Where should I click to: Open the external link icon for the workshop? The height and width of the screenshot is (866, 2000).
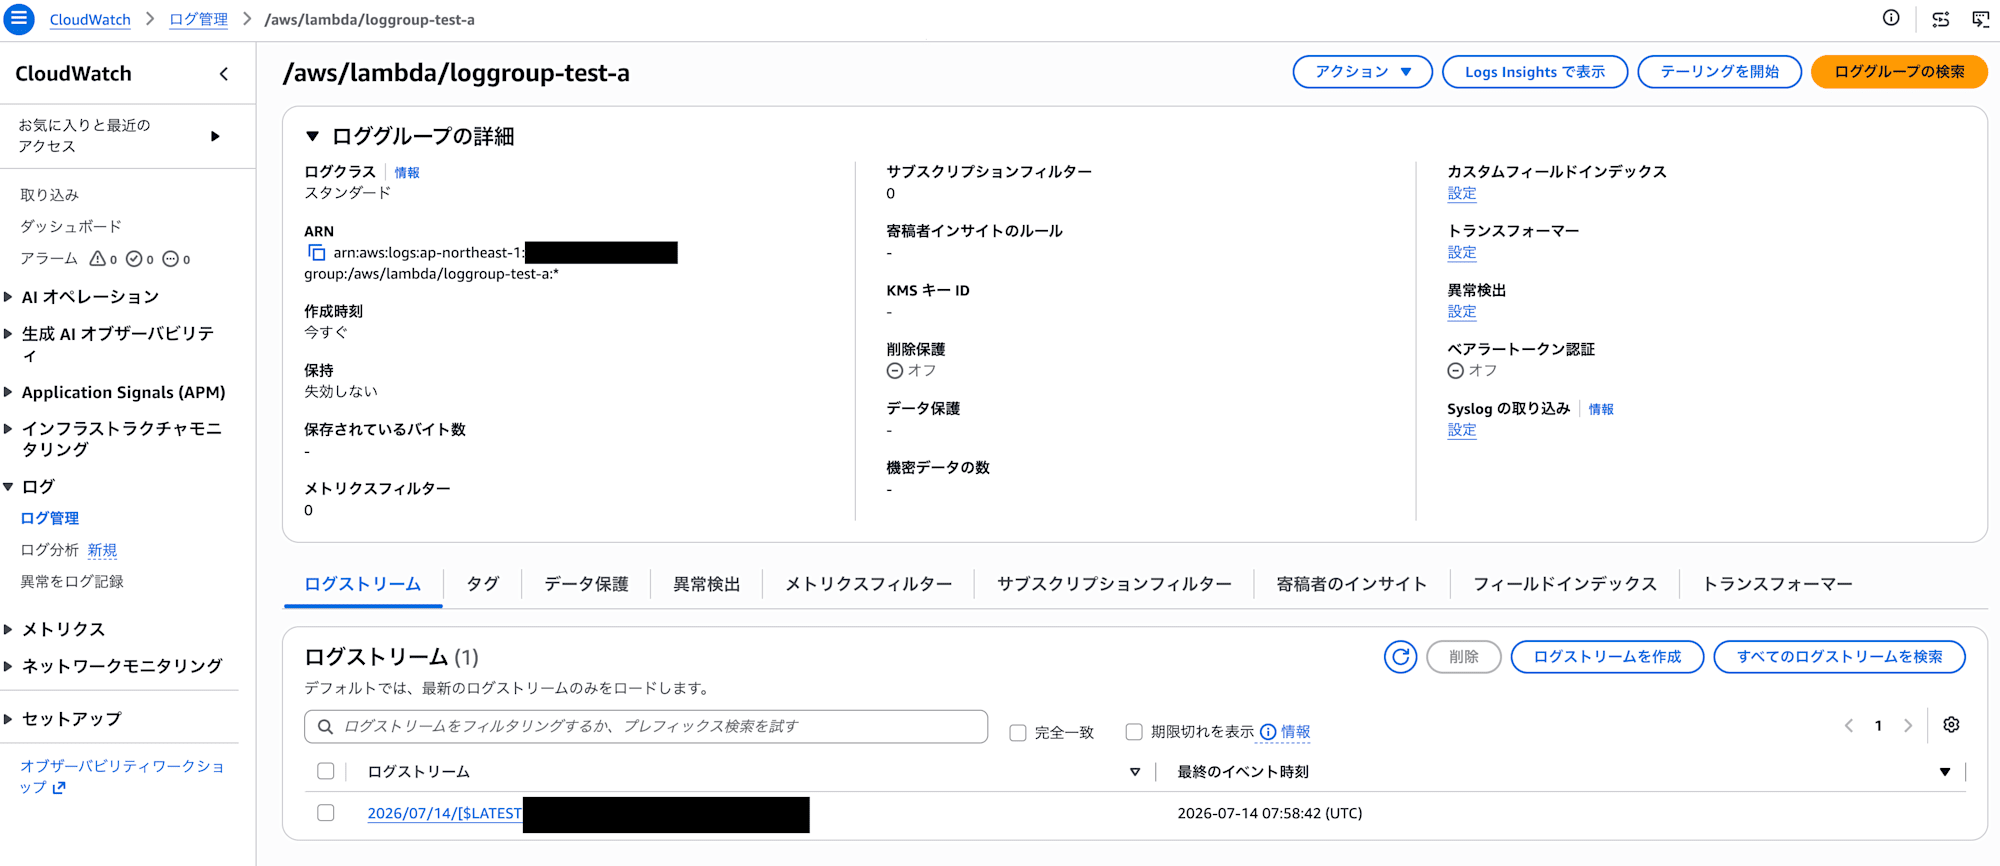tap(59, 788)
